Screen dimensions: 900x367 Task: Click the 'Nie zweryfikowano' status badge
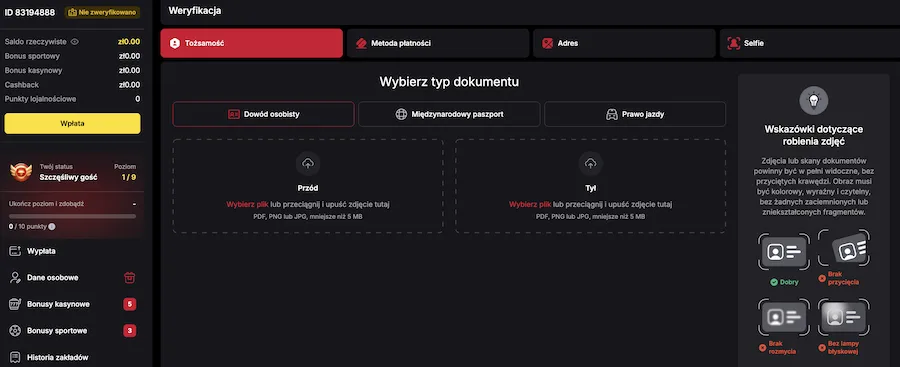[x=102, y=12]
